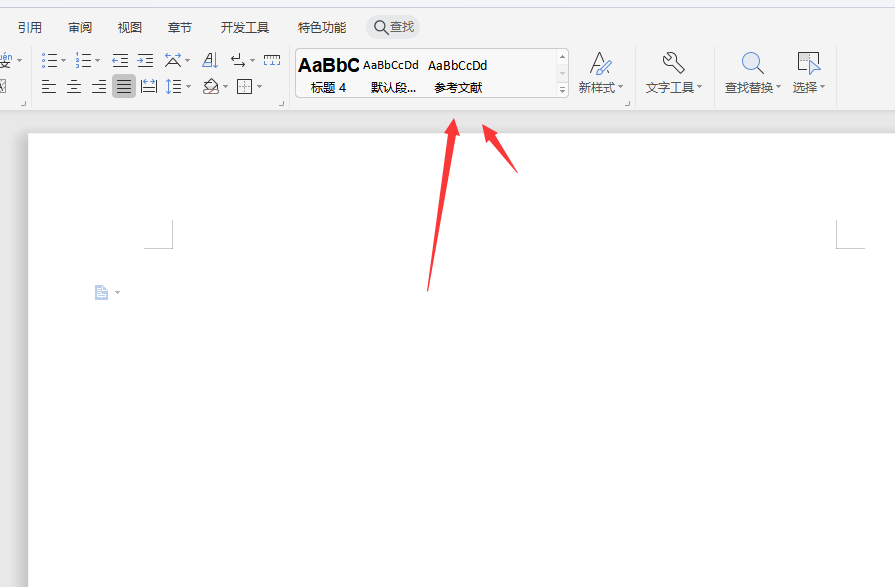895x587 pixels.
Task: Align text to the left
Action: [x=49, y=87]
